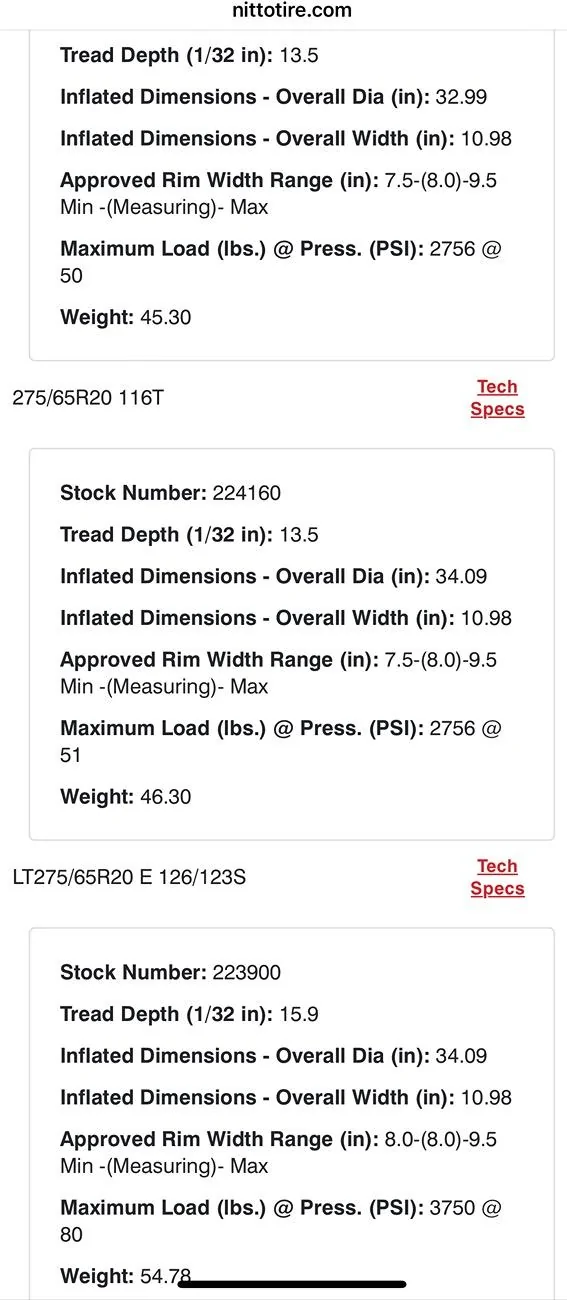Tap the nittotire.com address at top
This screenshot has width=567, height=1300.
[283, 11]
